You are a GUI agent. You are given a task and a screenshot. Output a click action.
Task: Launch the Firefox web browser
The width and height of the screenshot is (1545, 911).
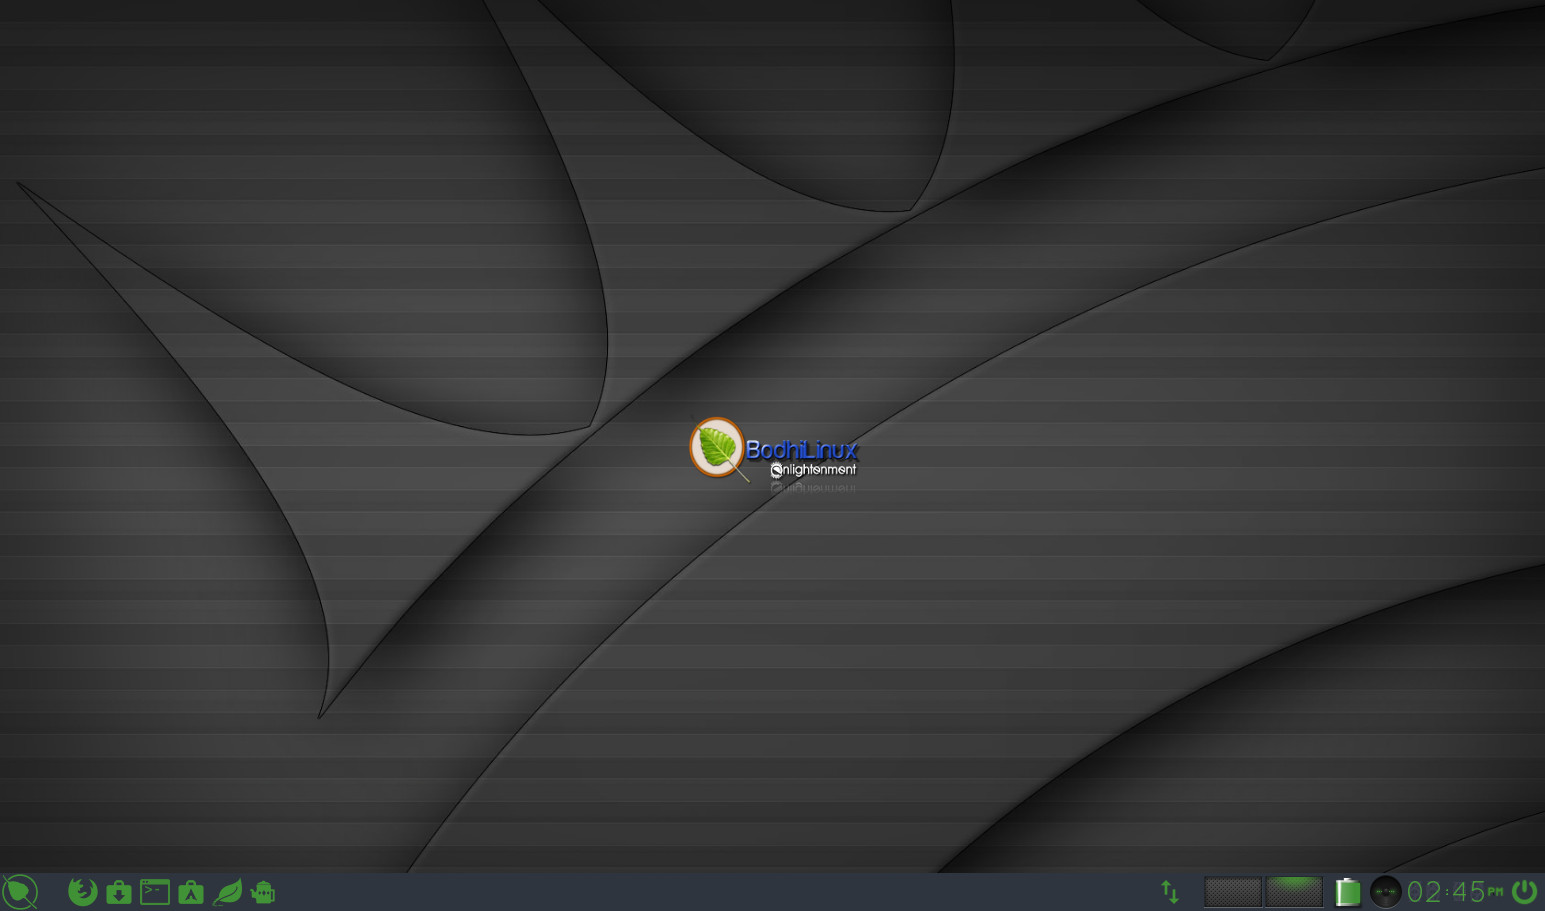tap(82, 891)
